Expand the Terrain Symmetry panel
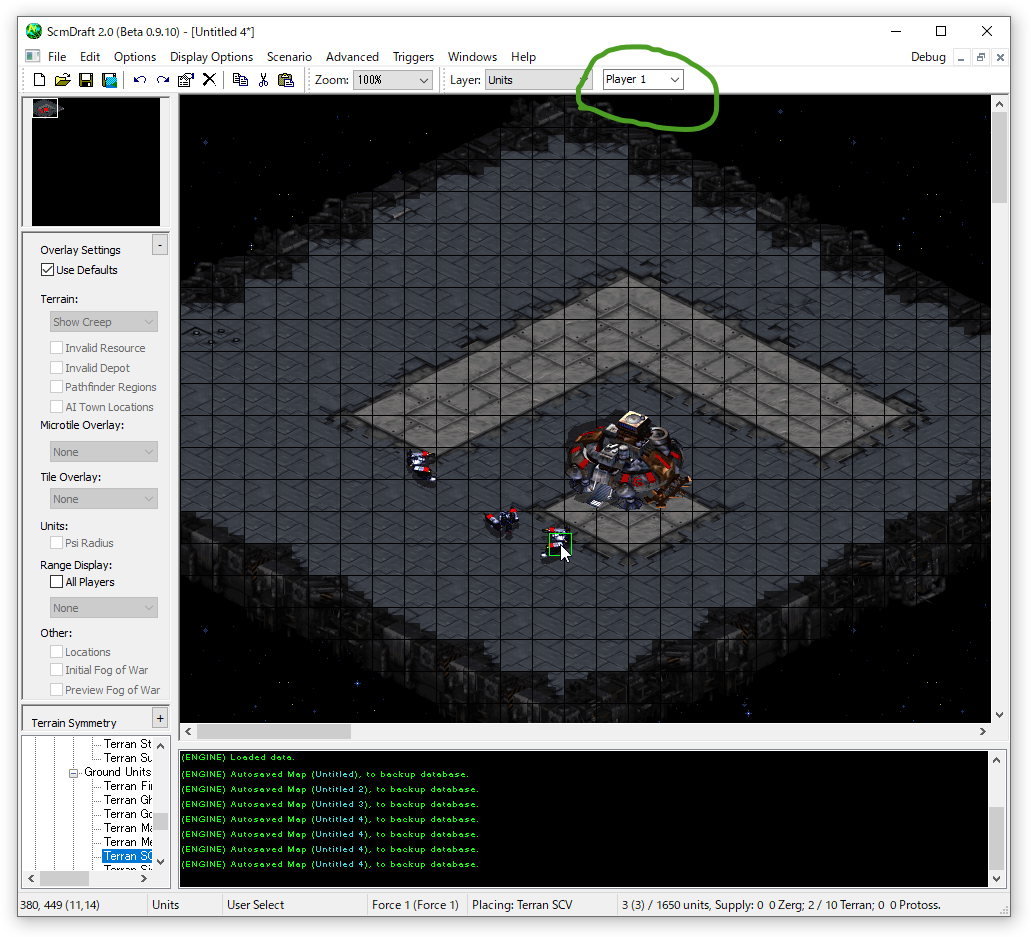Screen dimensions: 1031x937 (160, 718)
